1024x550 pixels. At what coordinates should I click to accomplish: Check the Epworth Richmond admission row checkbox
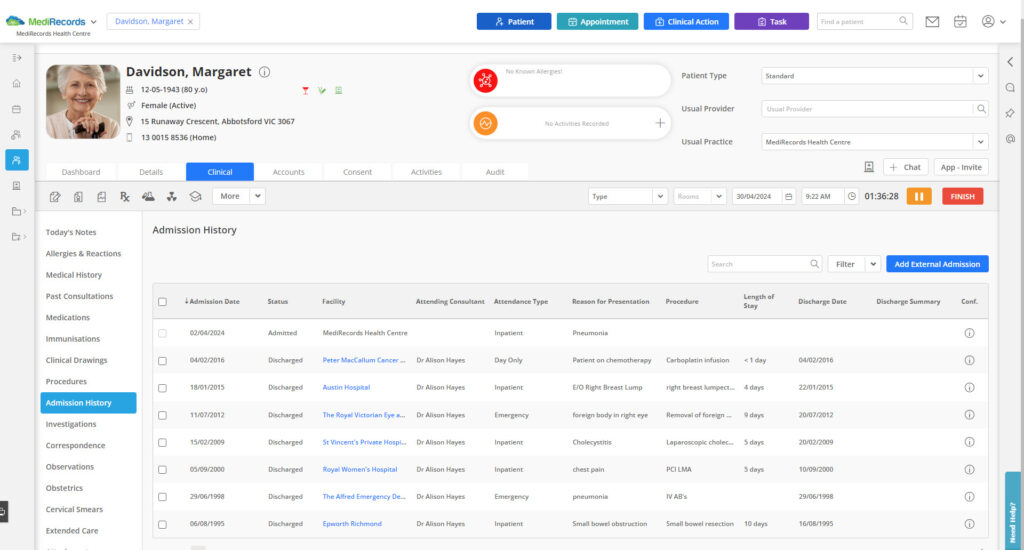tap(163, 524)
